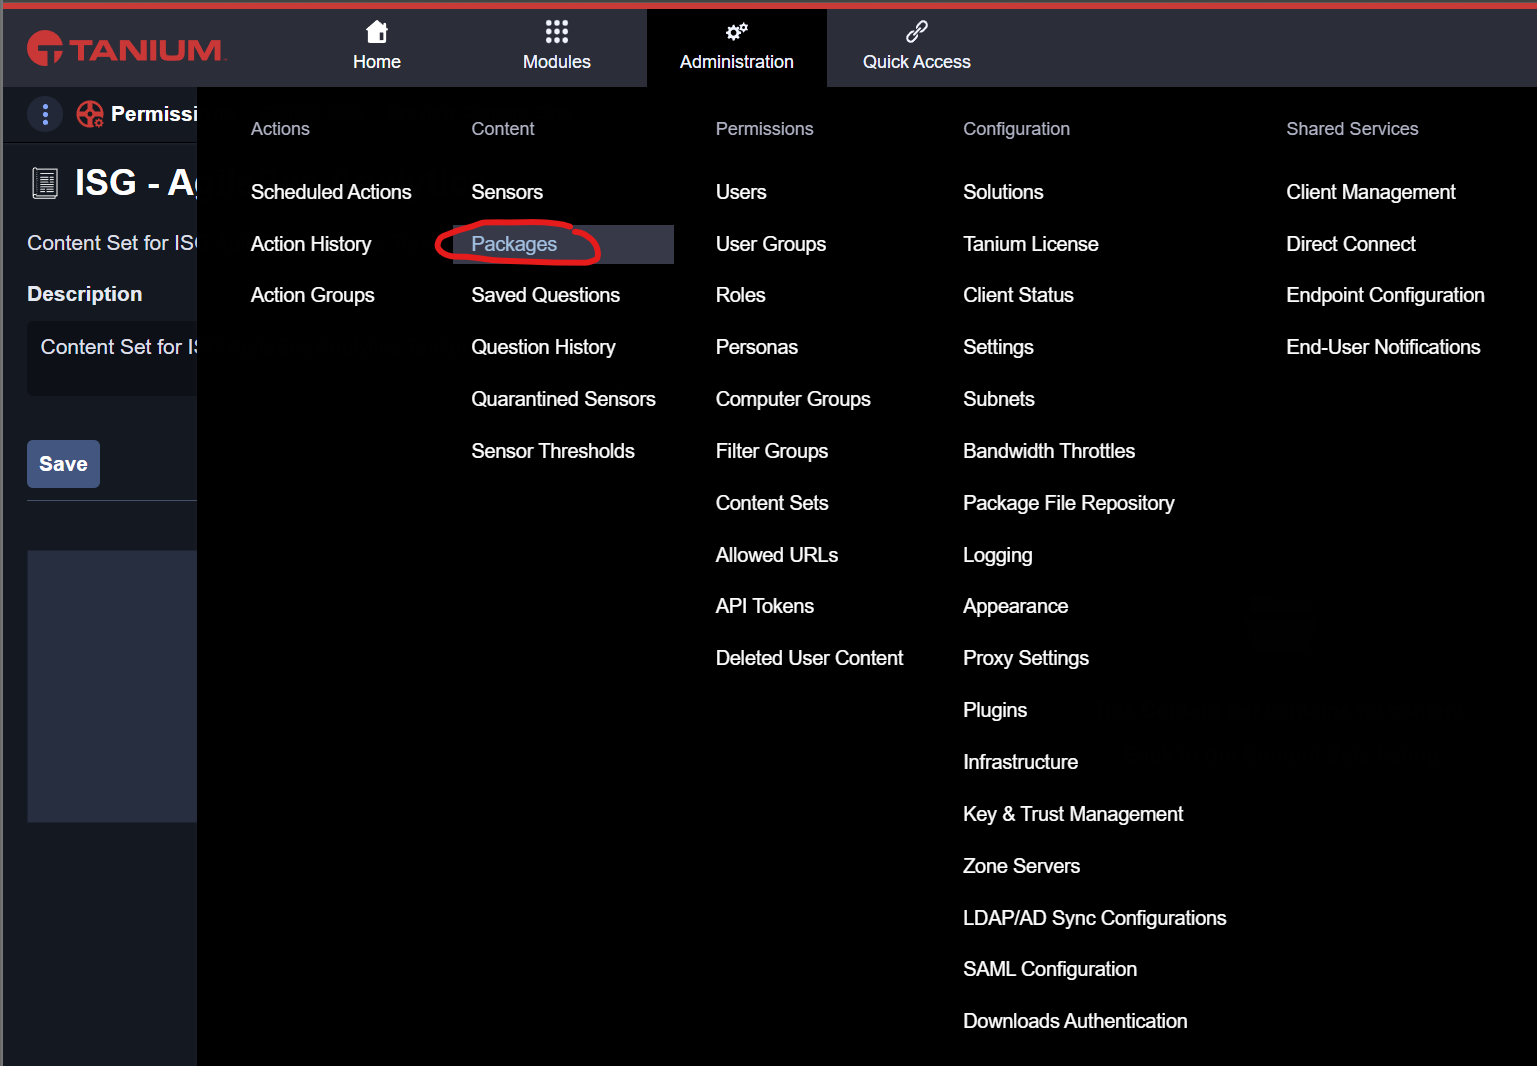Open Bandwidth Throttles

[x=1049, y=451]
